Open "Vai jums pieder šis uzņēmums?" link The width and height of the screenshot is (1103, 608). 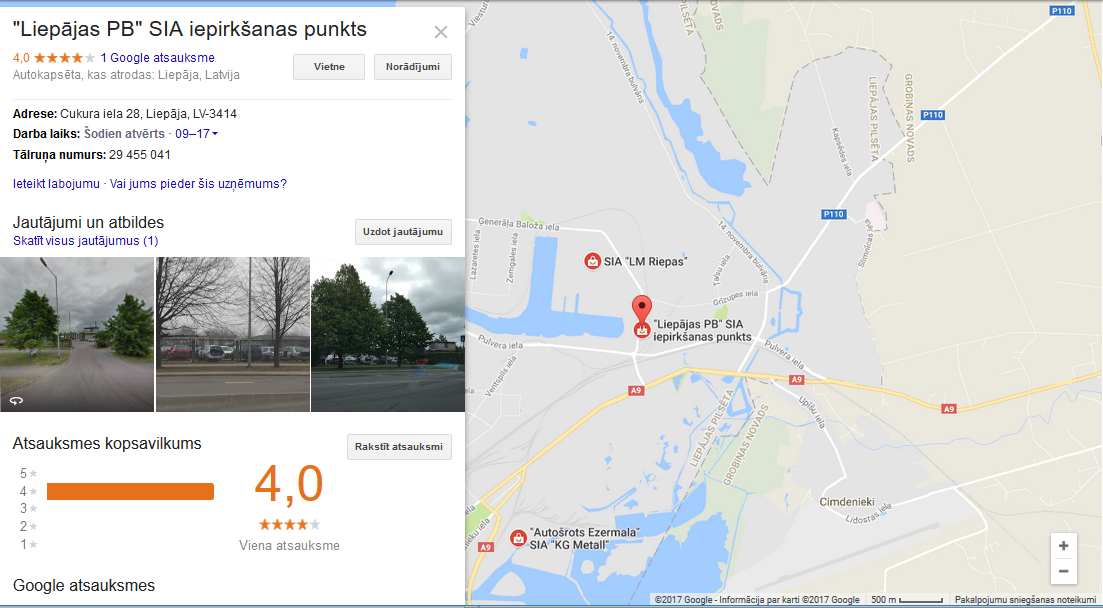197,184
